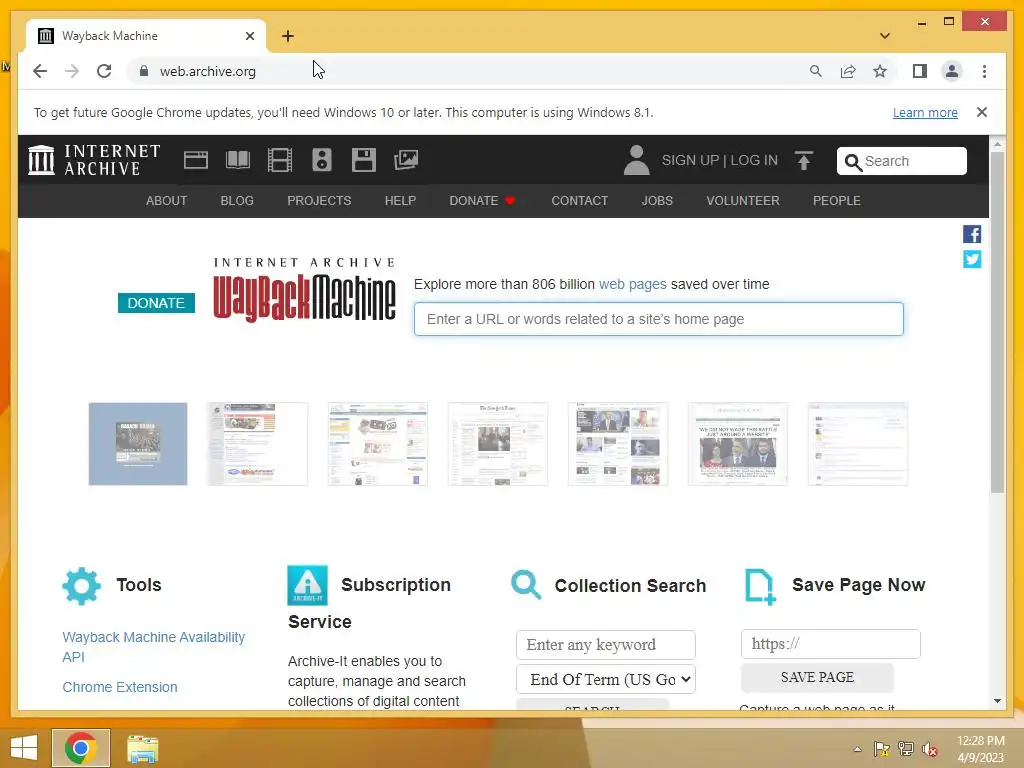Open the ABOUT menu item
This screenshot has width=1024, height=768.
coord(167,200)
